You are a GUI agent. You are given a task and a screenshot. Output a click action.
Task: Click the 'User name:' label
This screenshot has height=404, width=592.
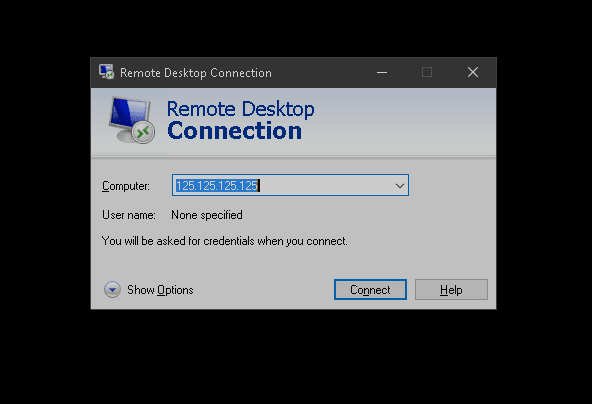129,215
